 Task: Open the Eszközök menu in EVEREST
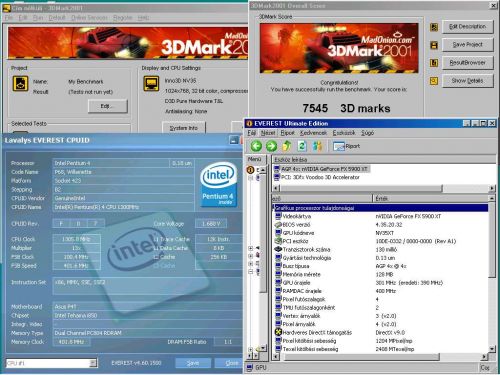[x=344, y=133]
